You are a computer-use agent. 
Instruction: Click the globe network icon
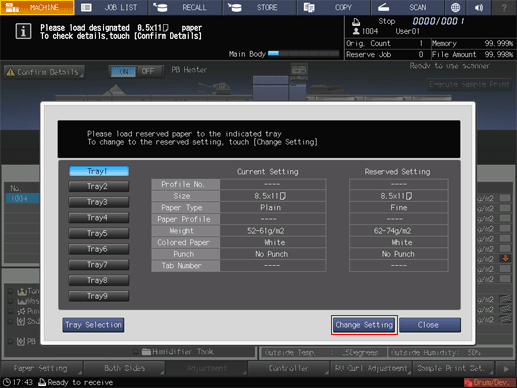[x=455, y=7]
